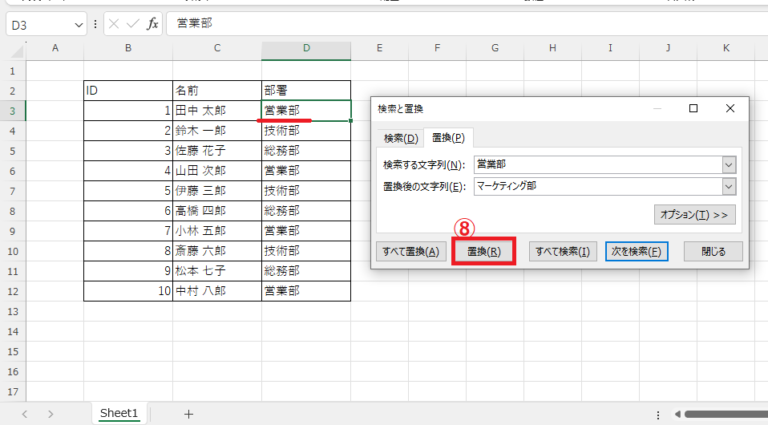768x425 pixels.
Task: Click the fx Insert Function icon
Action: tap(153, 23)
